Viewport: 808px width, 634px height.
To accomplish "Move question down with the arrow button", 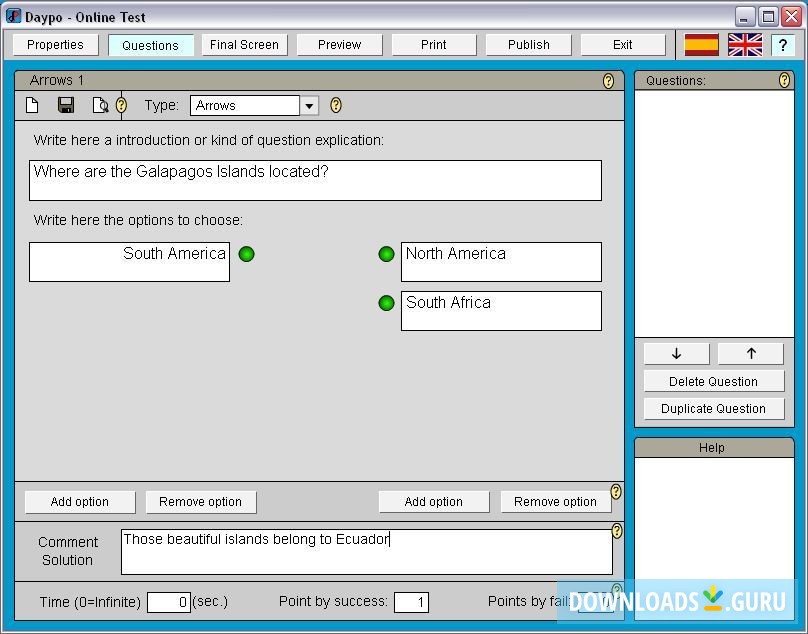I will (x=675, y=353).
